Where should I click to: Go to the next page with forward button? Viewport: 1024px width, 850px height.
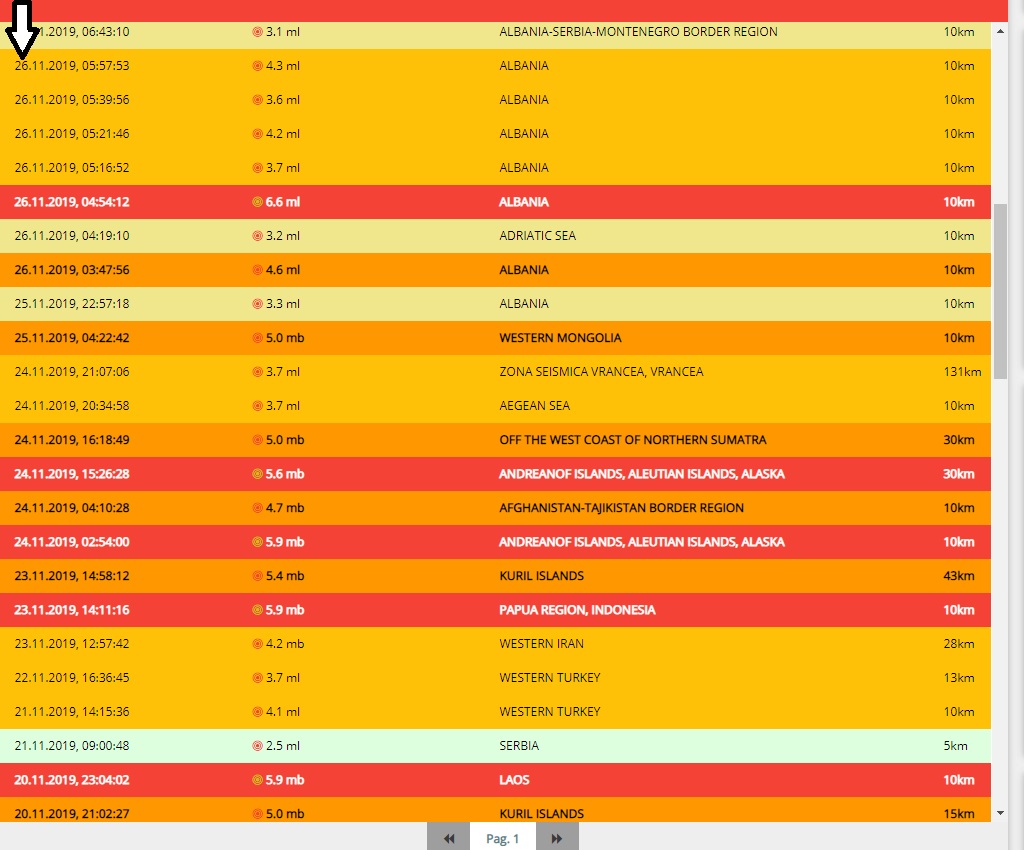click(x=557, y=838)
